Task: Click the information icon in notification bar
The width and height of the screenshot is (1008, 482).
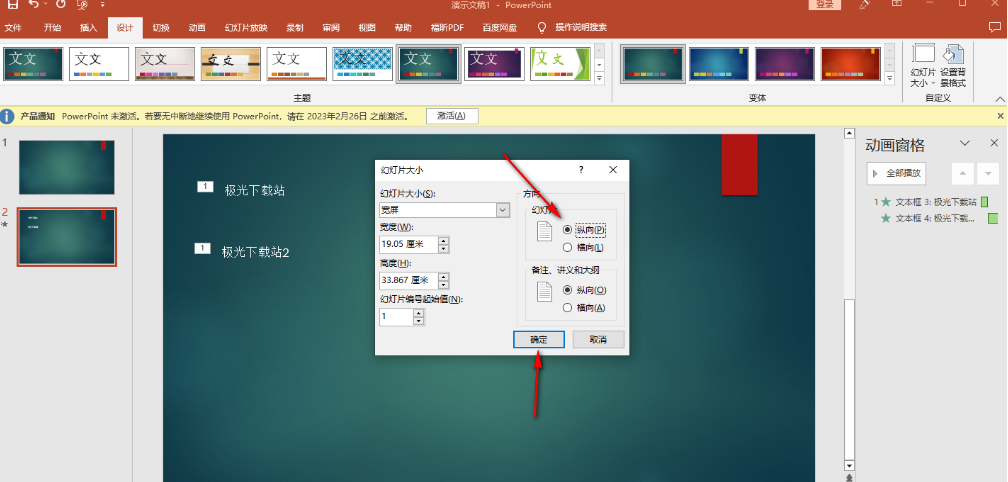Action: (x=7, y=116)
